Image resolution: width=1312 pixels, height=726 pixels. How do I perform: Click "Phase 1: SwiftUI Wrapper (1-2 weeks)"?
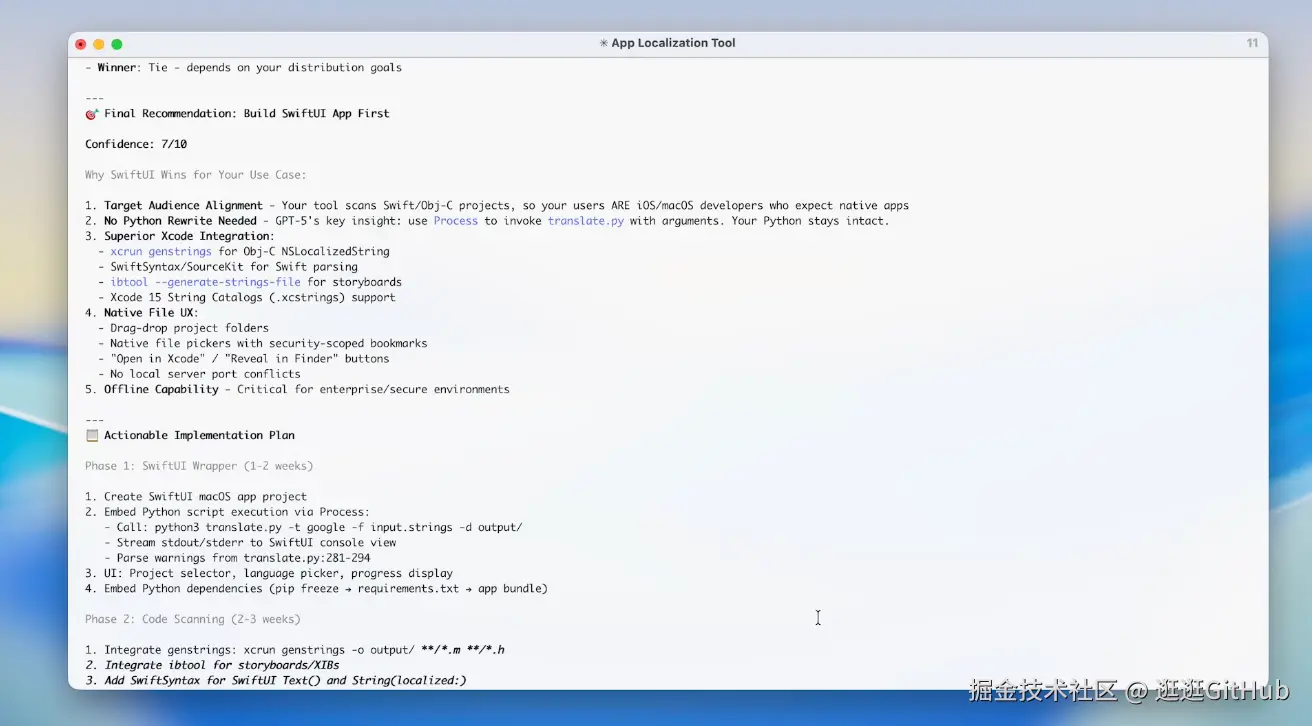tap(199, 466)
